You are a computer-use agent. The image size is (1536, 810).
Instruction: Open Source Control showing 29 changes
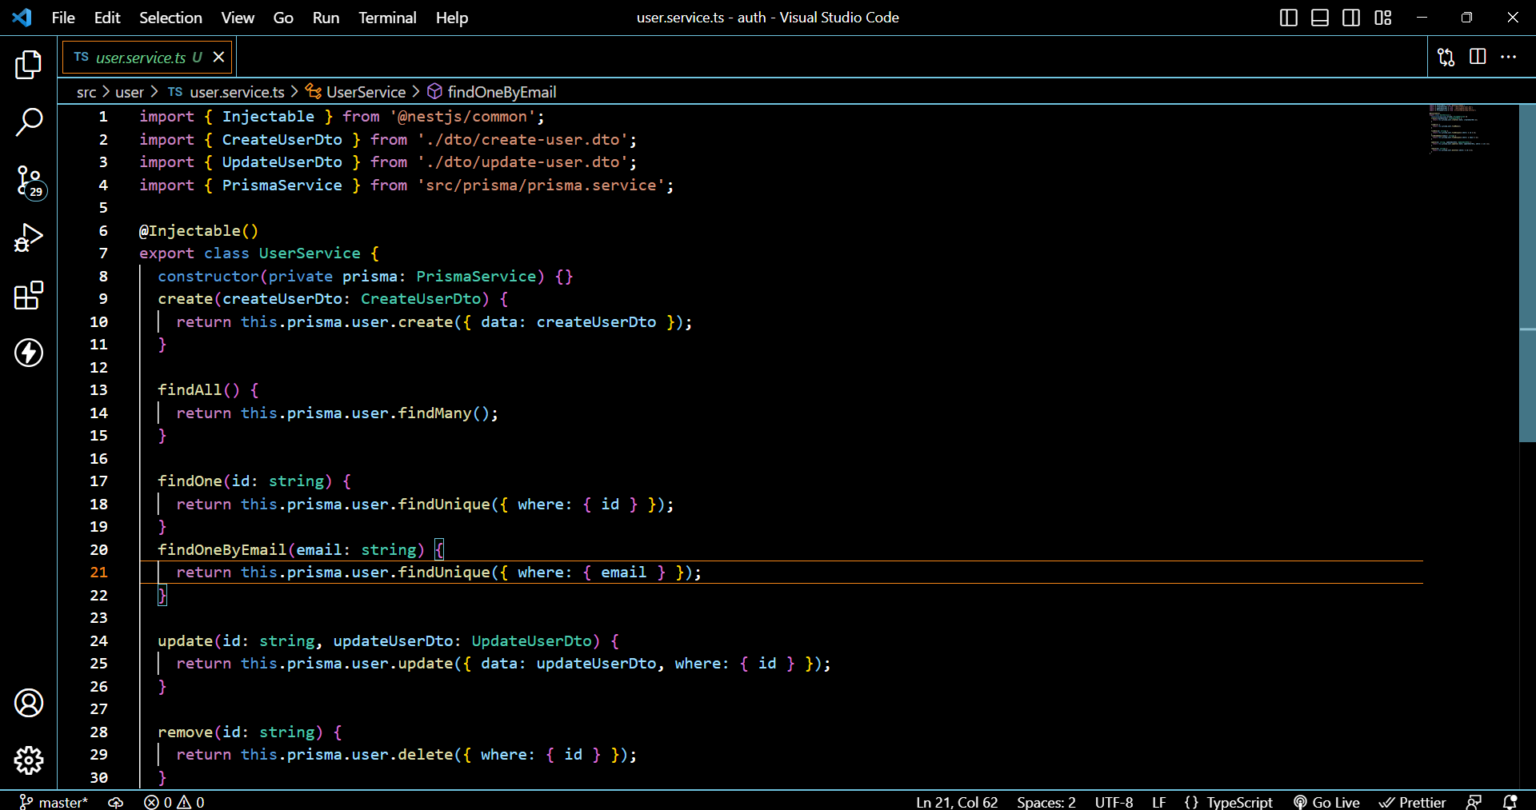click(x=28, y=181)
